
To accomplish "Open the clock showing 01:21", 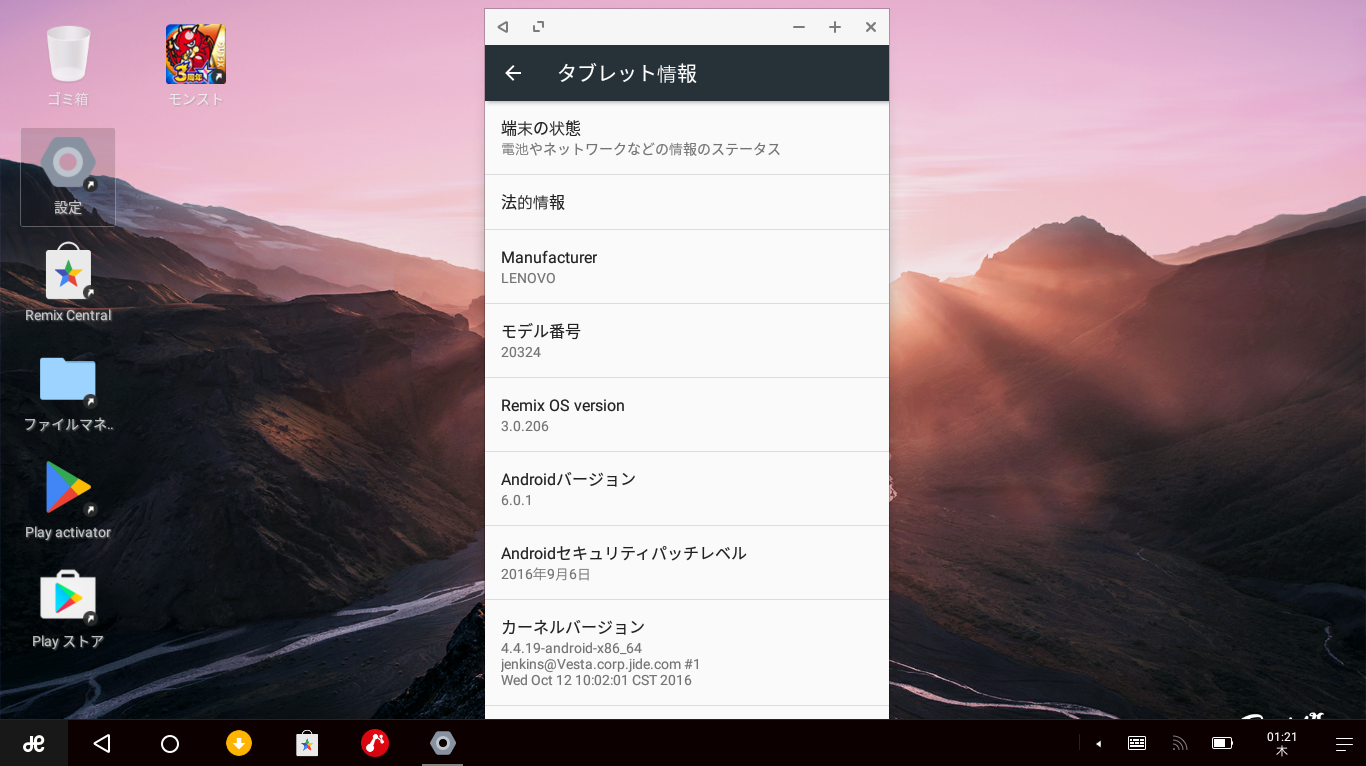I will click(1282, 743).
